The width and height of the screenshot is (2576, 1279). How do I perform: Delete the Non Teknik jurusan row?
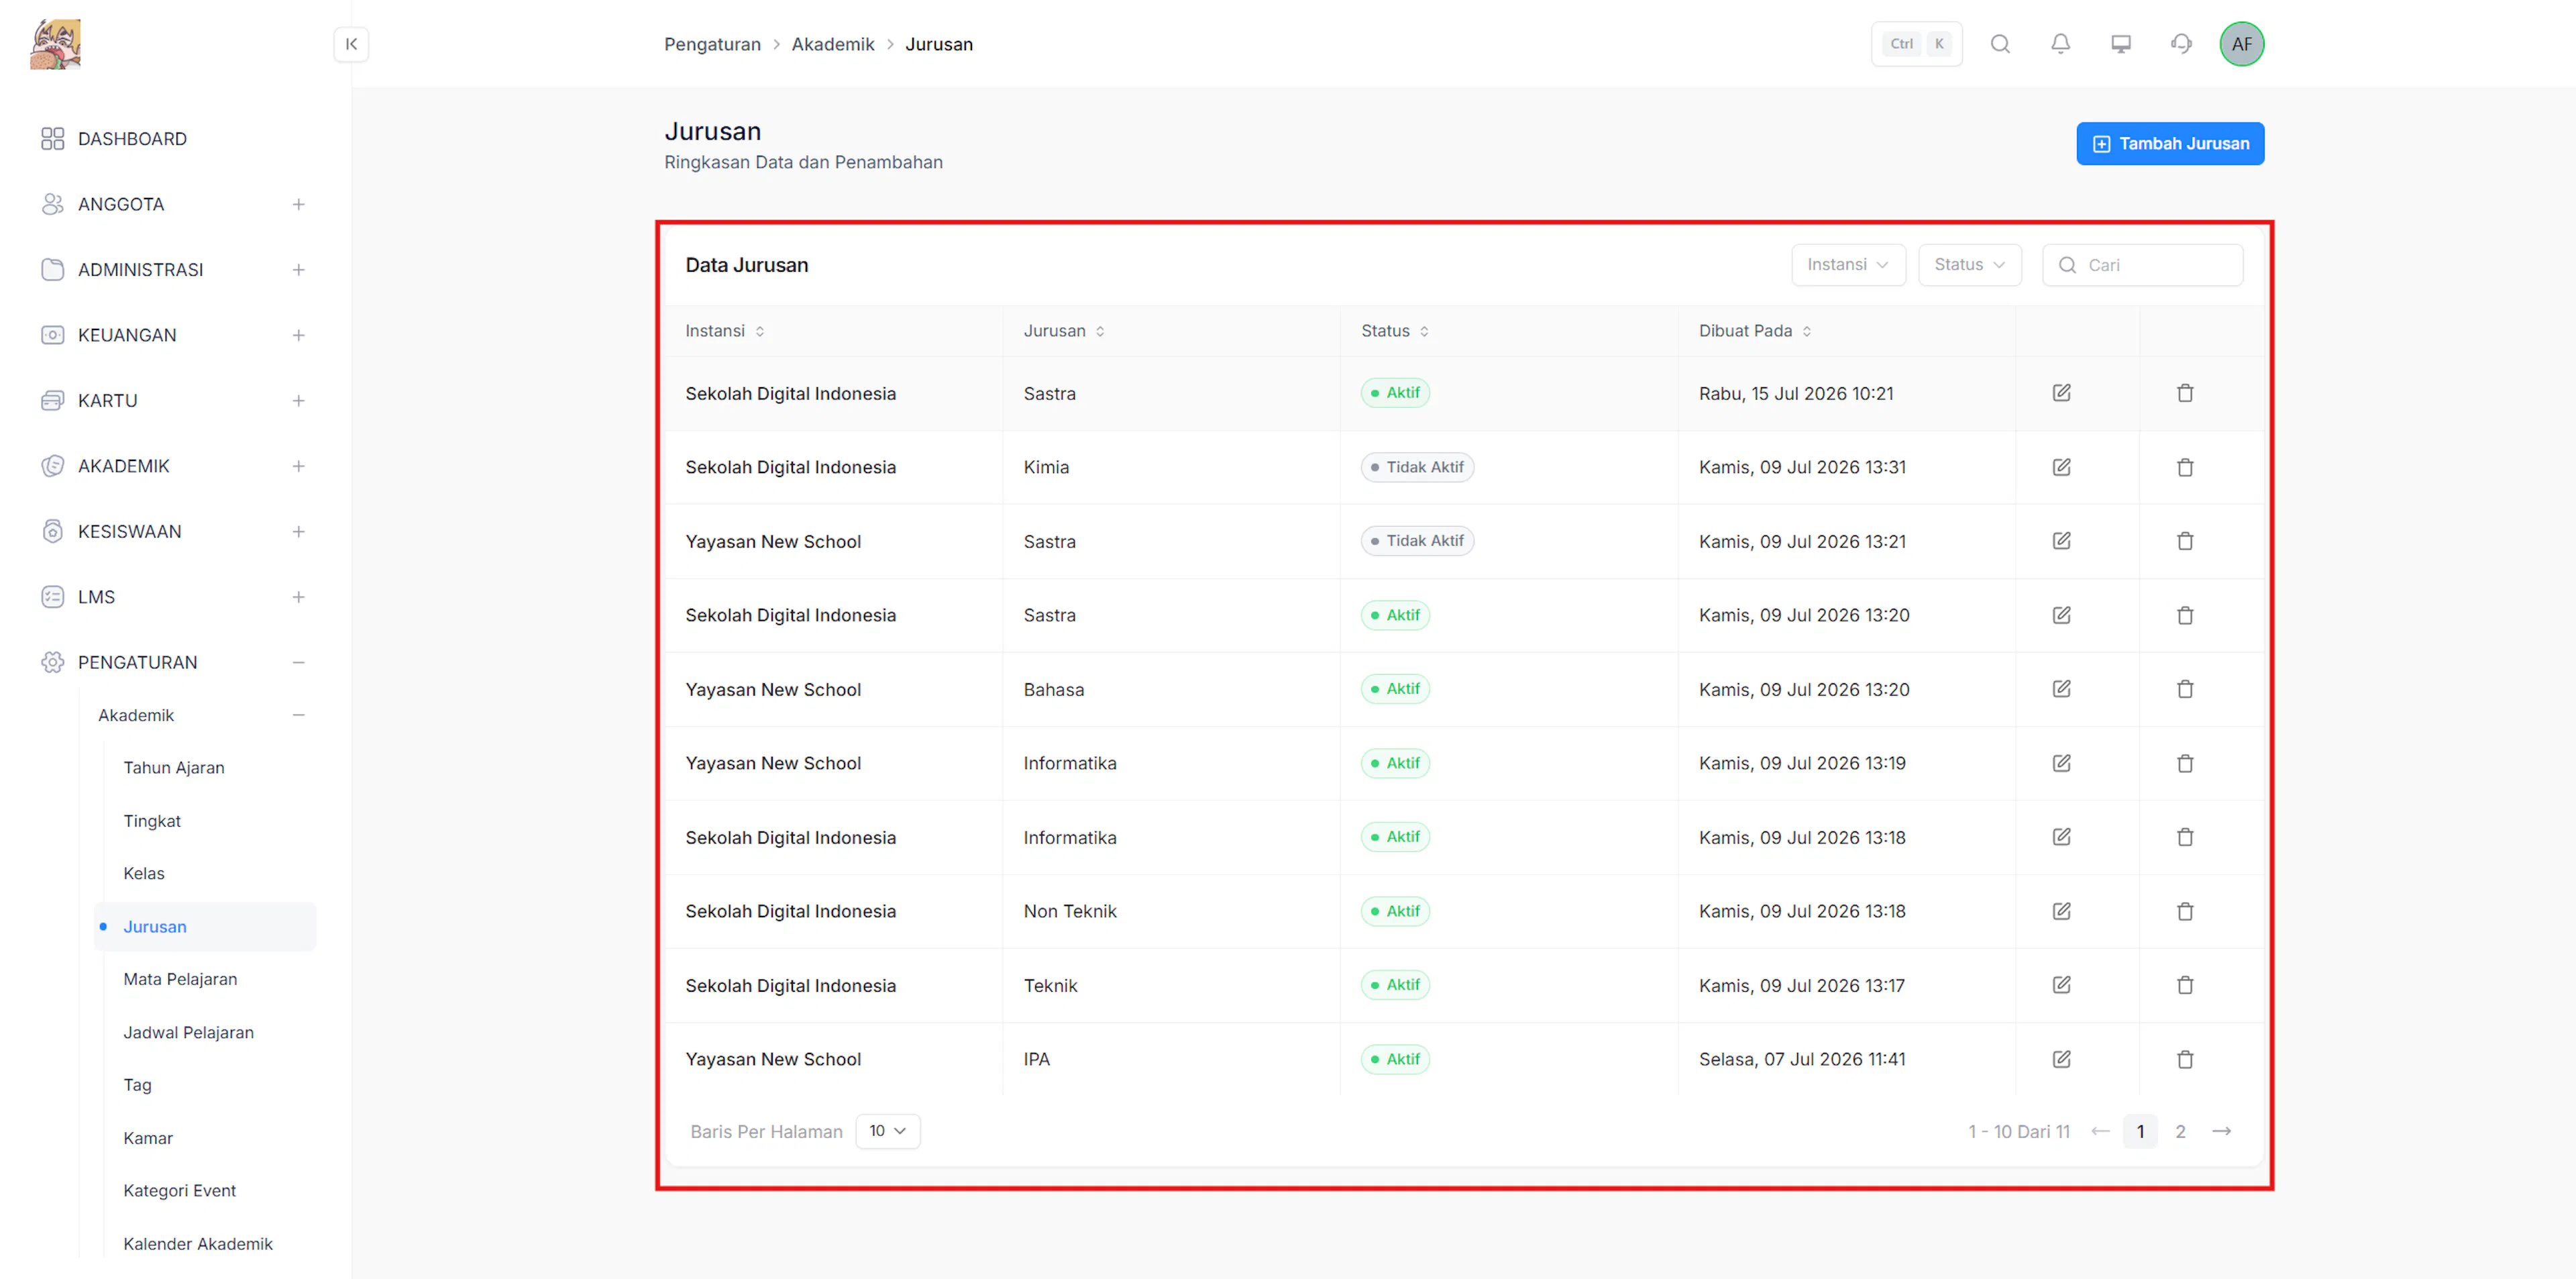(2185, 911)
